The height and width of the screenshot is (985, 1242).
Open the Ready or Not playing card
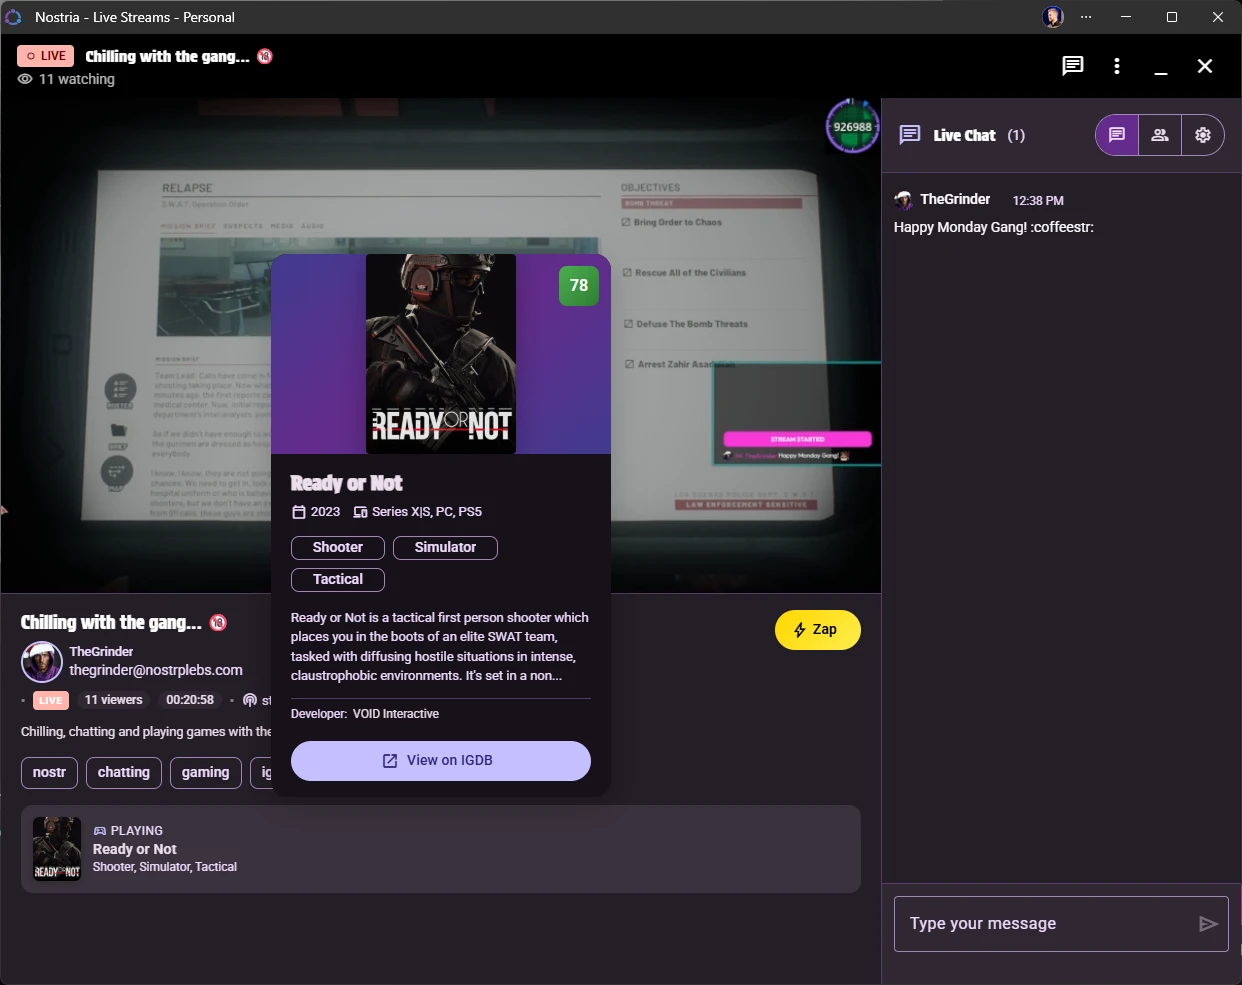click(x=440, y=849)
